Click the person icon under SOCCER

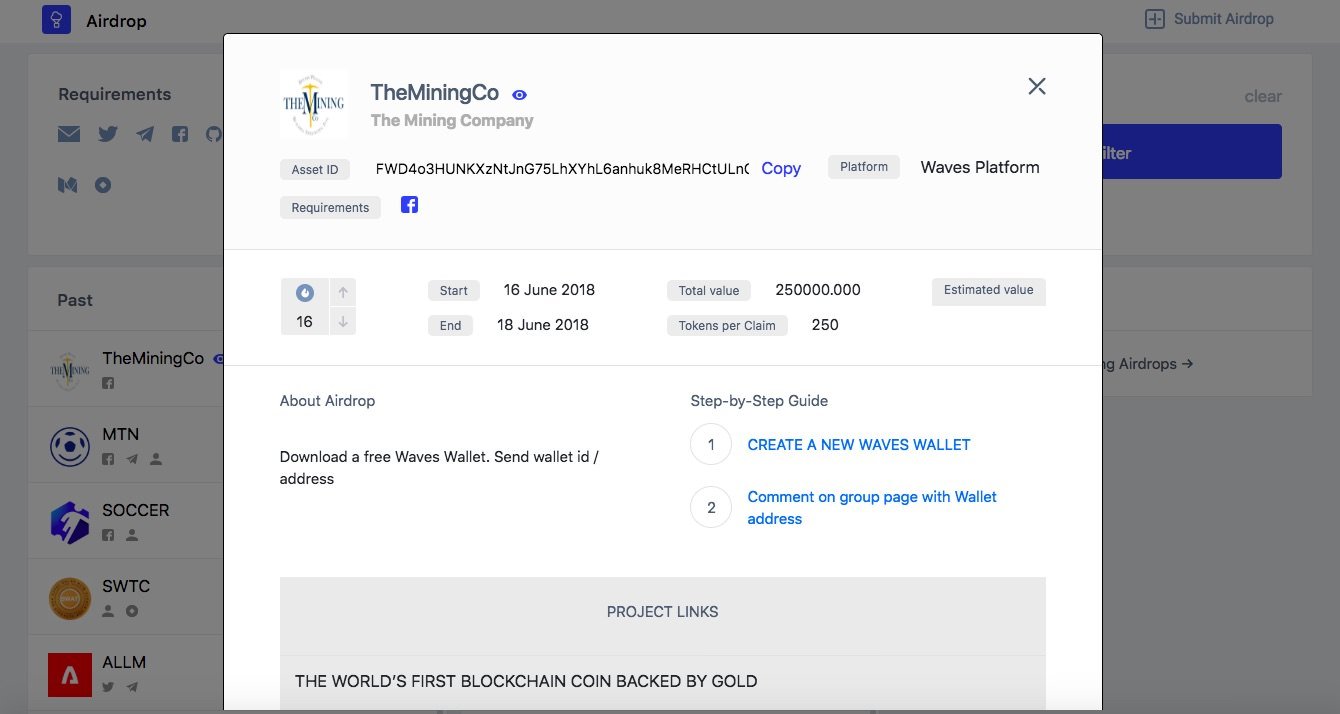(x=132, y=536)
